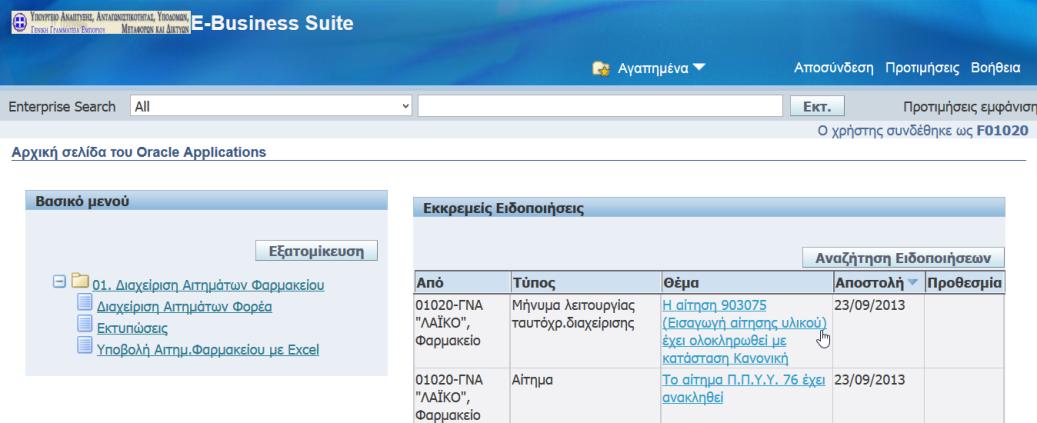Click the Προθεσμία column header
Viewport: 1037px width, 423px height.
coord(964,283)
